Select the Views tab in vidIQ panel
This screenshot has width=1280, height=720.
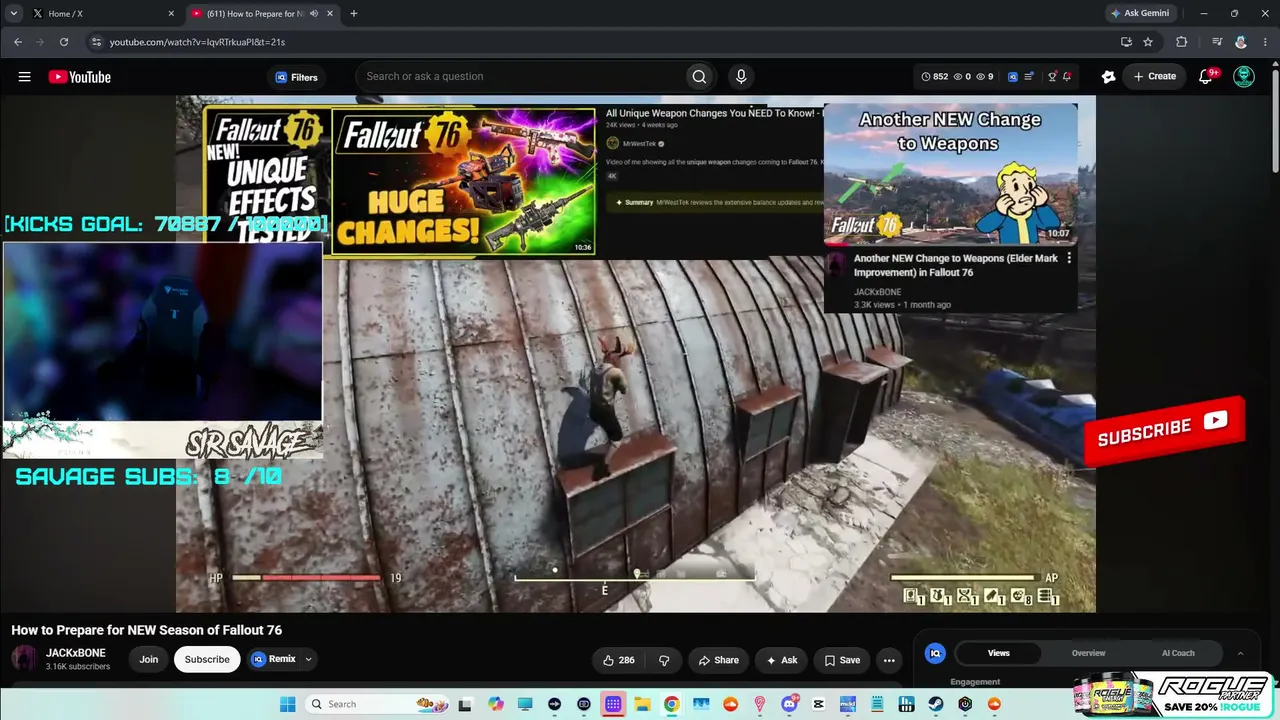998,653
